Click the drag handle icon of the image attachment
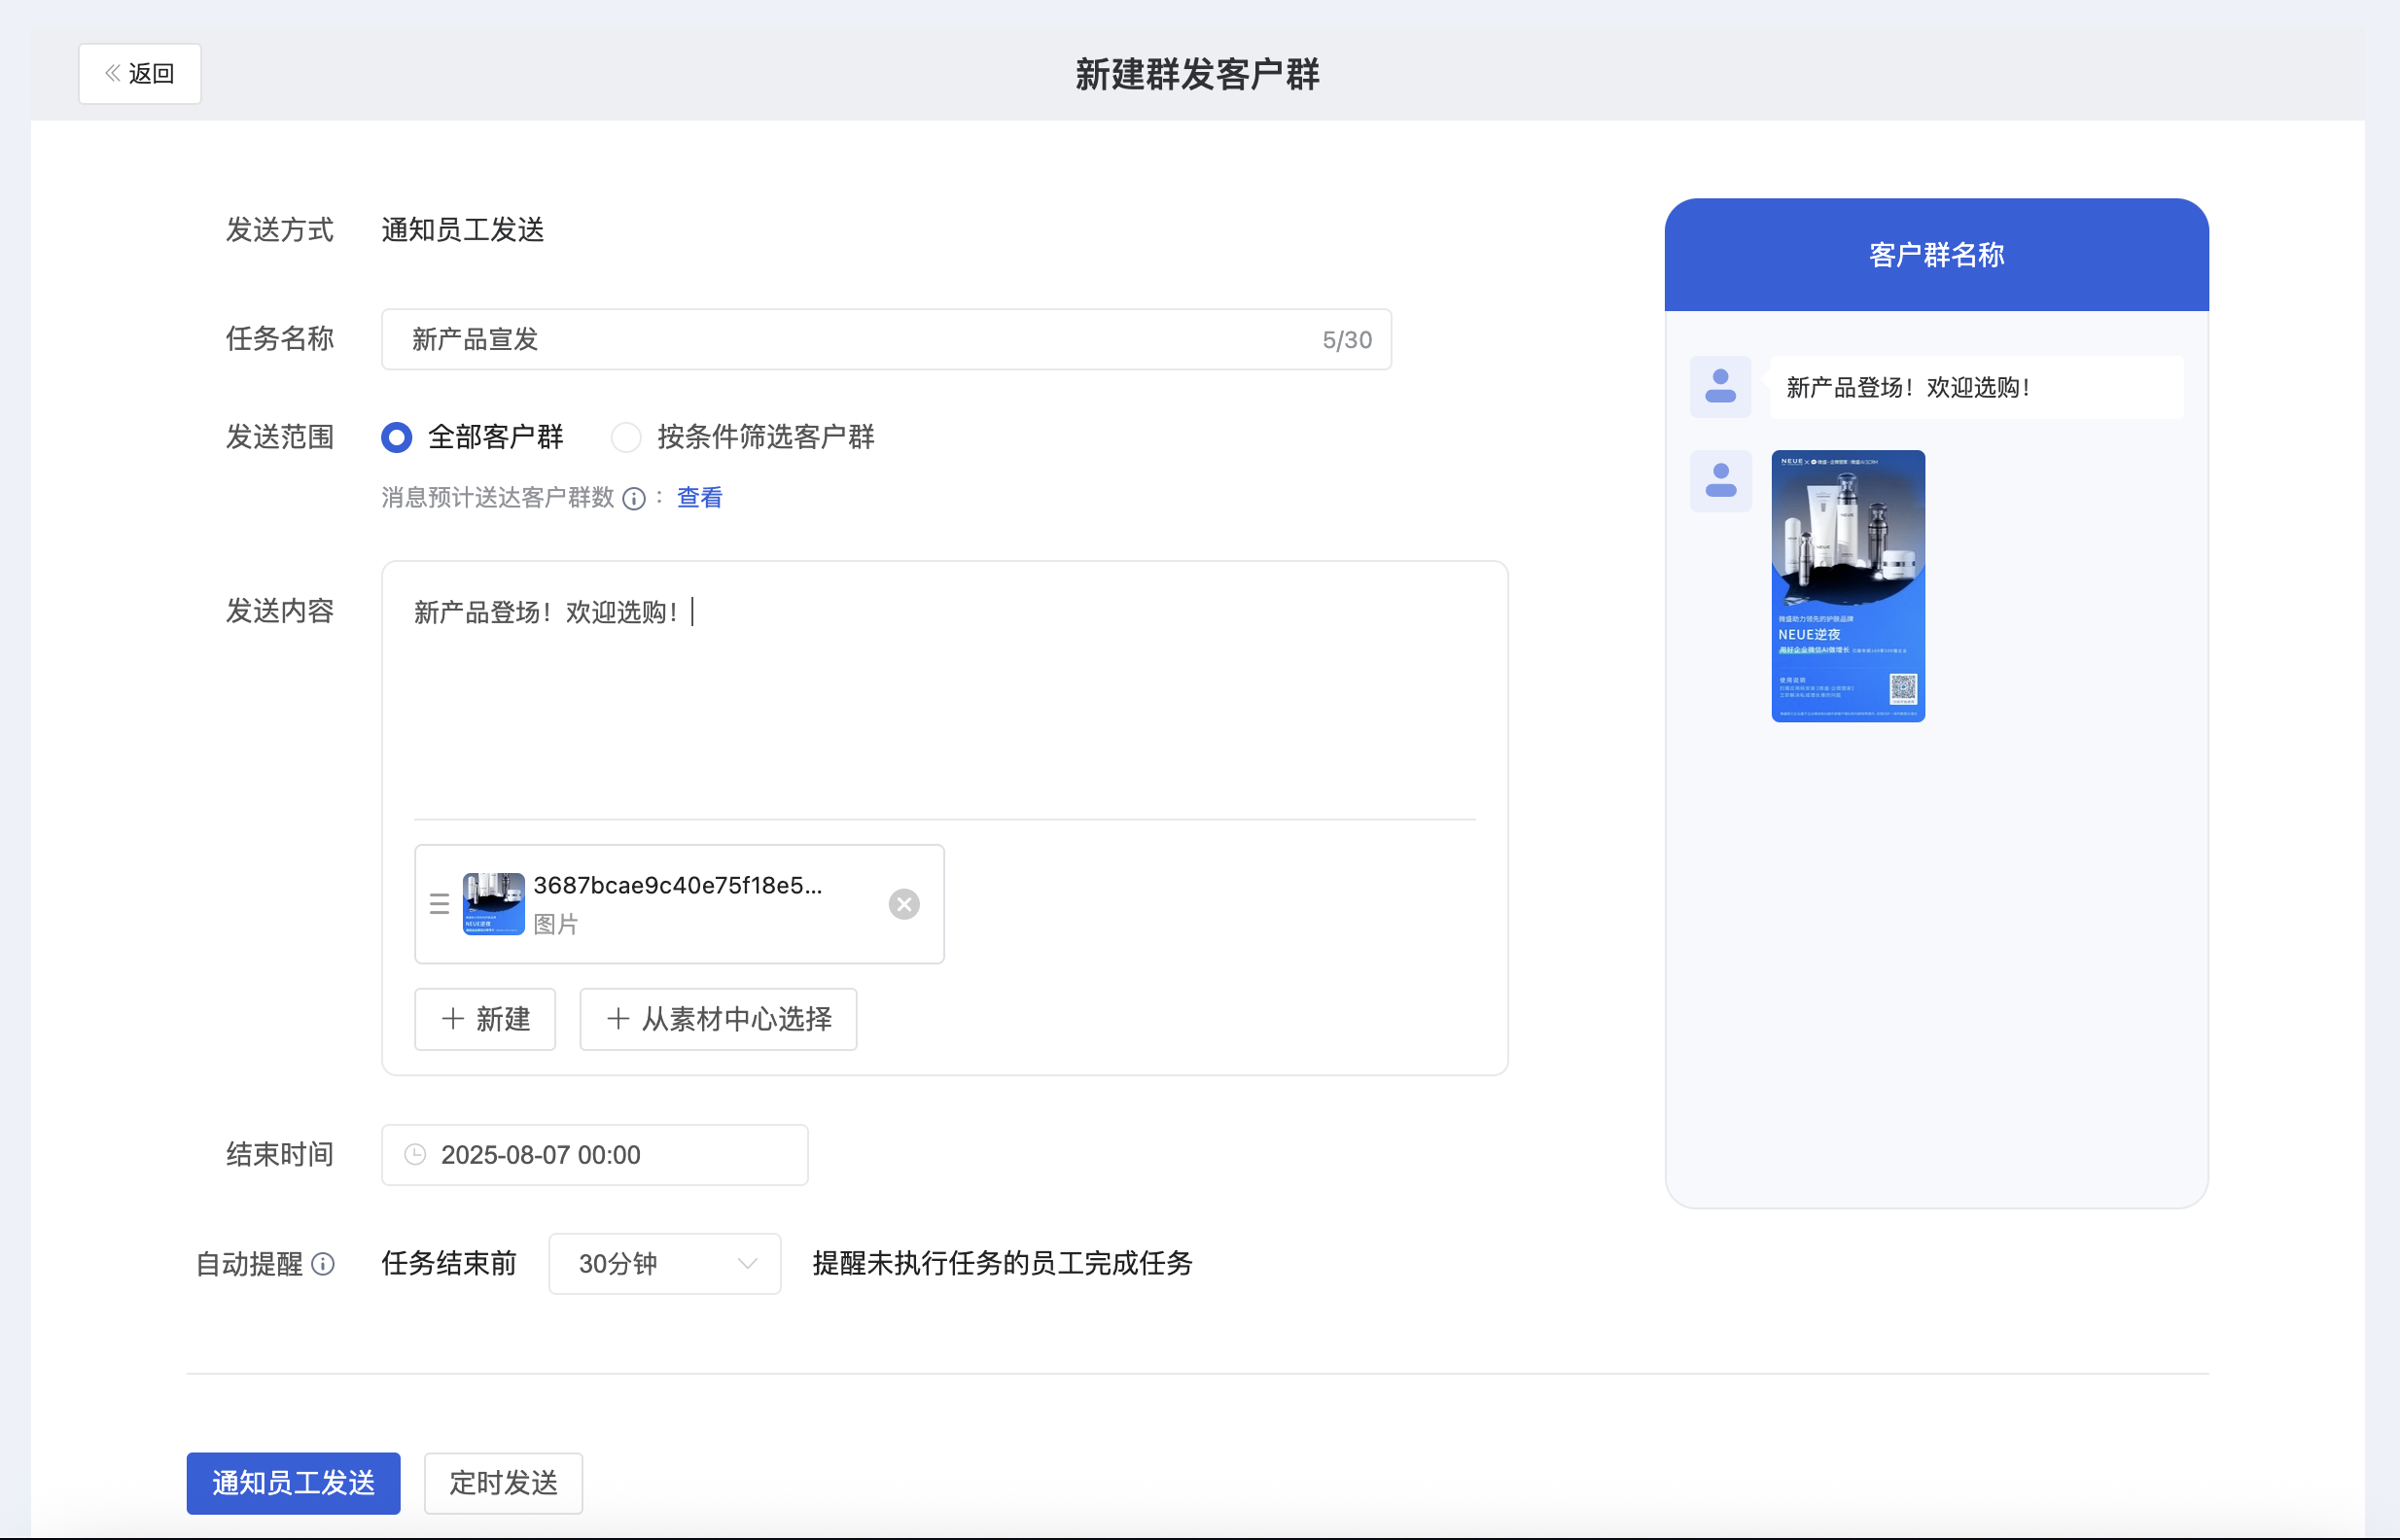Image resolution: width=2400 pixels, height=1540 pixels. (439, 904)
